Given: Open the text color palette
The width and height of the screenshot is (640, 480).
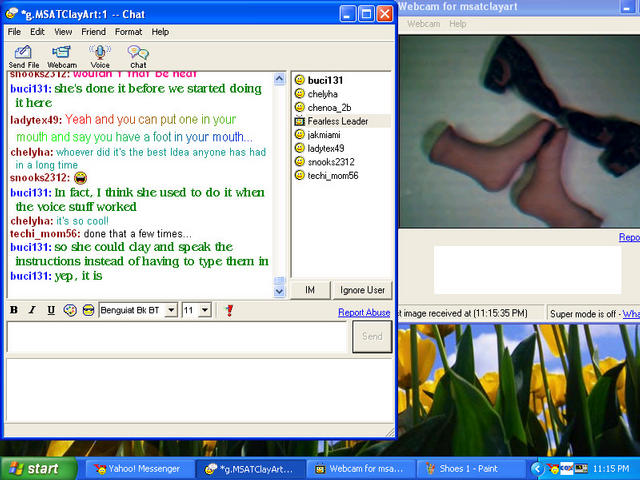Looking at the screenshot, I should (70, 310).
